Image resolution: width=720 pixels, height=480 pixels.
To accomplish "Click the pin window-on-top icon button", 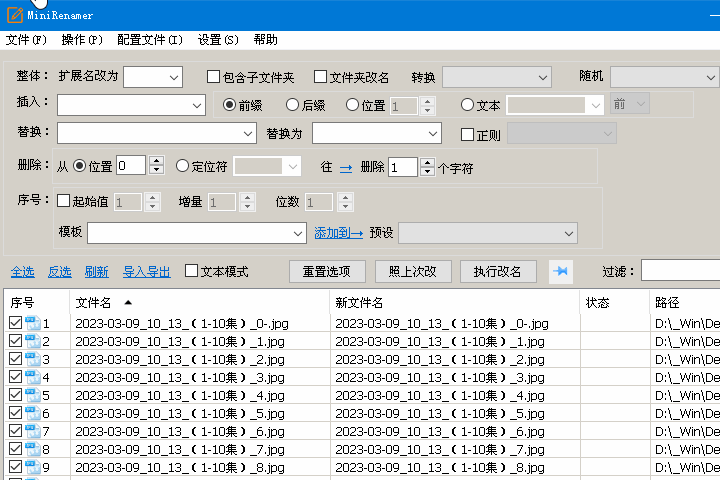I will tap(561, 271).
